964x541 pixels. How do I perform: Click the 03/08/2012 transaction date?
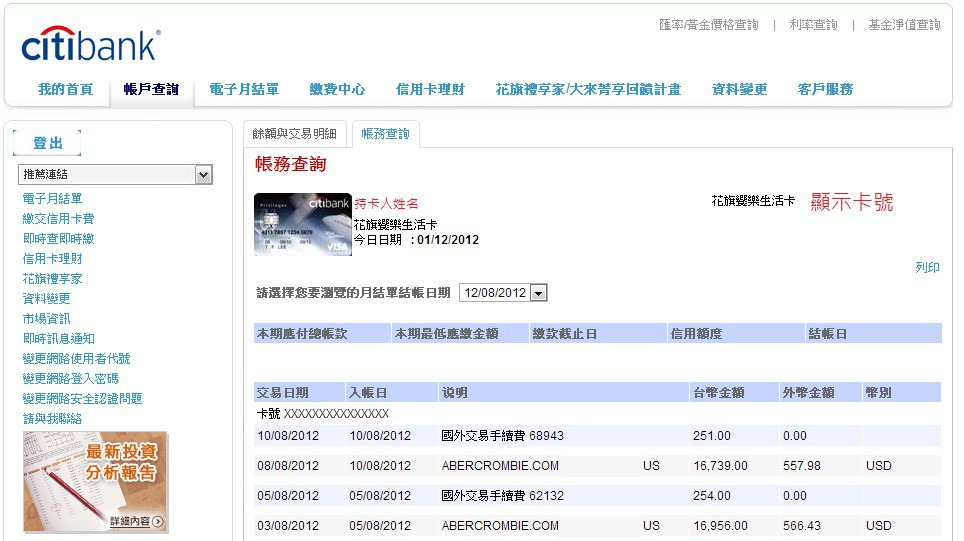pyautogui.click(x=288, y=526)
